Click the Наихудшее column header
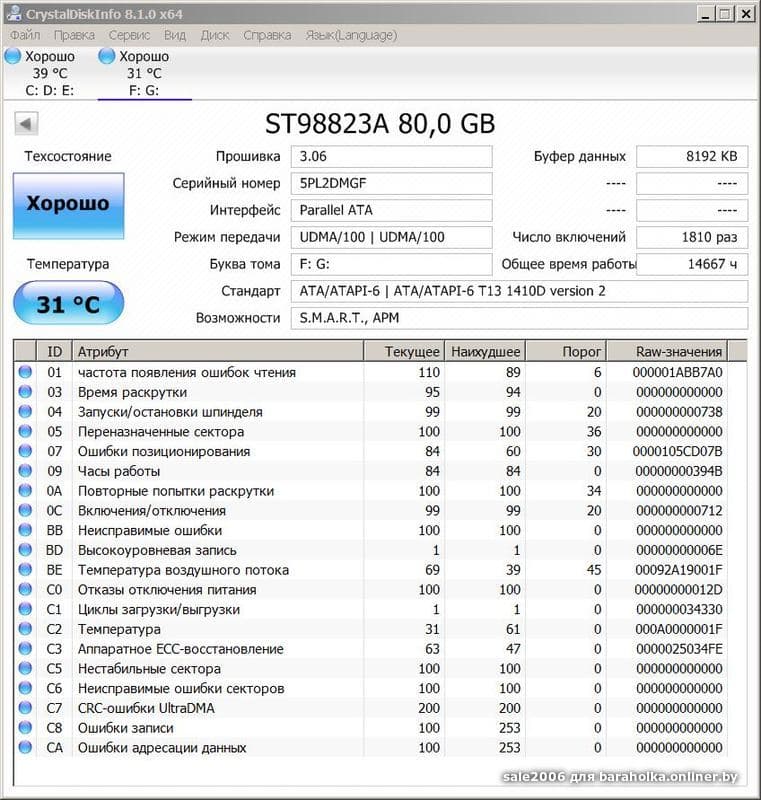Viewport: 761px width, 800px height. pos(485,352)
